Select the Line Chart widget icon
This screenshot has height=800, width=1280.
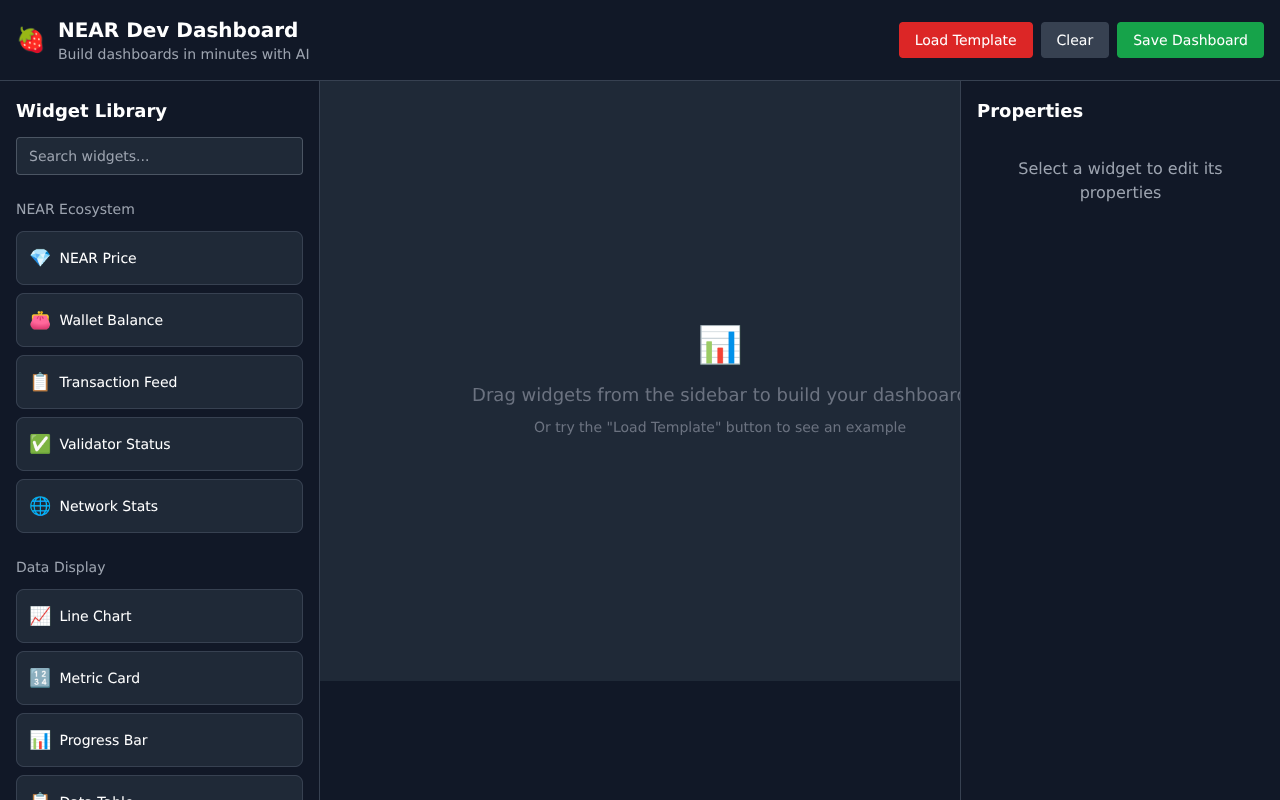pyautogui.click(x=39, y=616)
